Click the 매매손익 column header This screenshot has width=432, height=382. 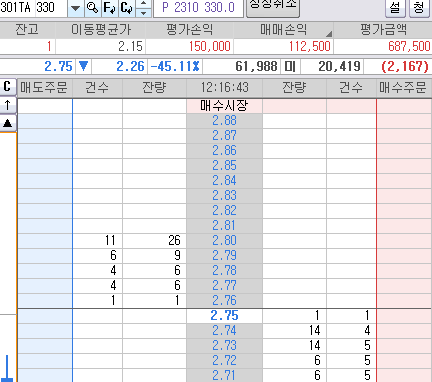point(283,30)
